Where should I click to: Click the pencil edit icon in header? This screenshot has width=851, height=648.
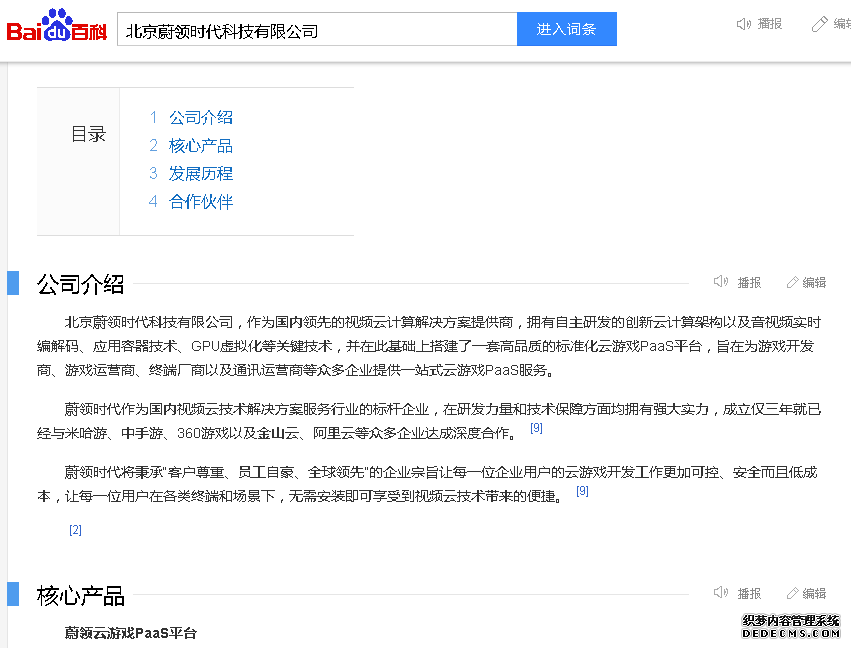pos(819,24)
